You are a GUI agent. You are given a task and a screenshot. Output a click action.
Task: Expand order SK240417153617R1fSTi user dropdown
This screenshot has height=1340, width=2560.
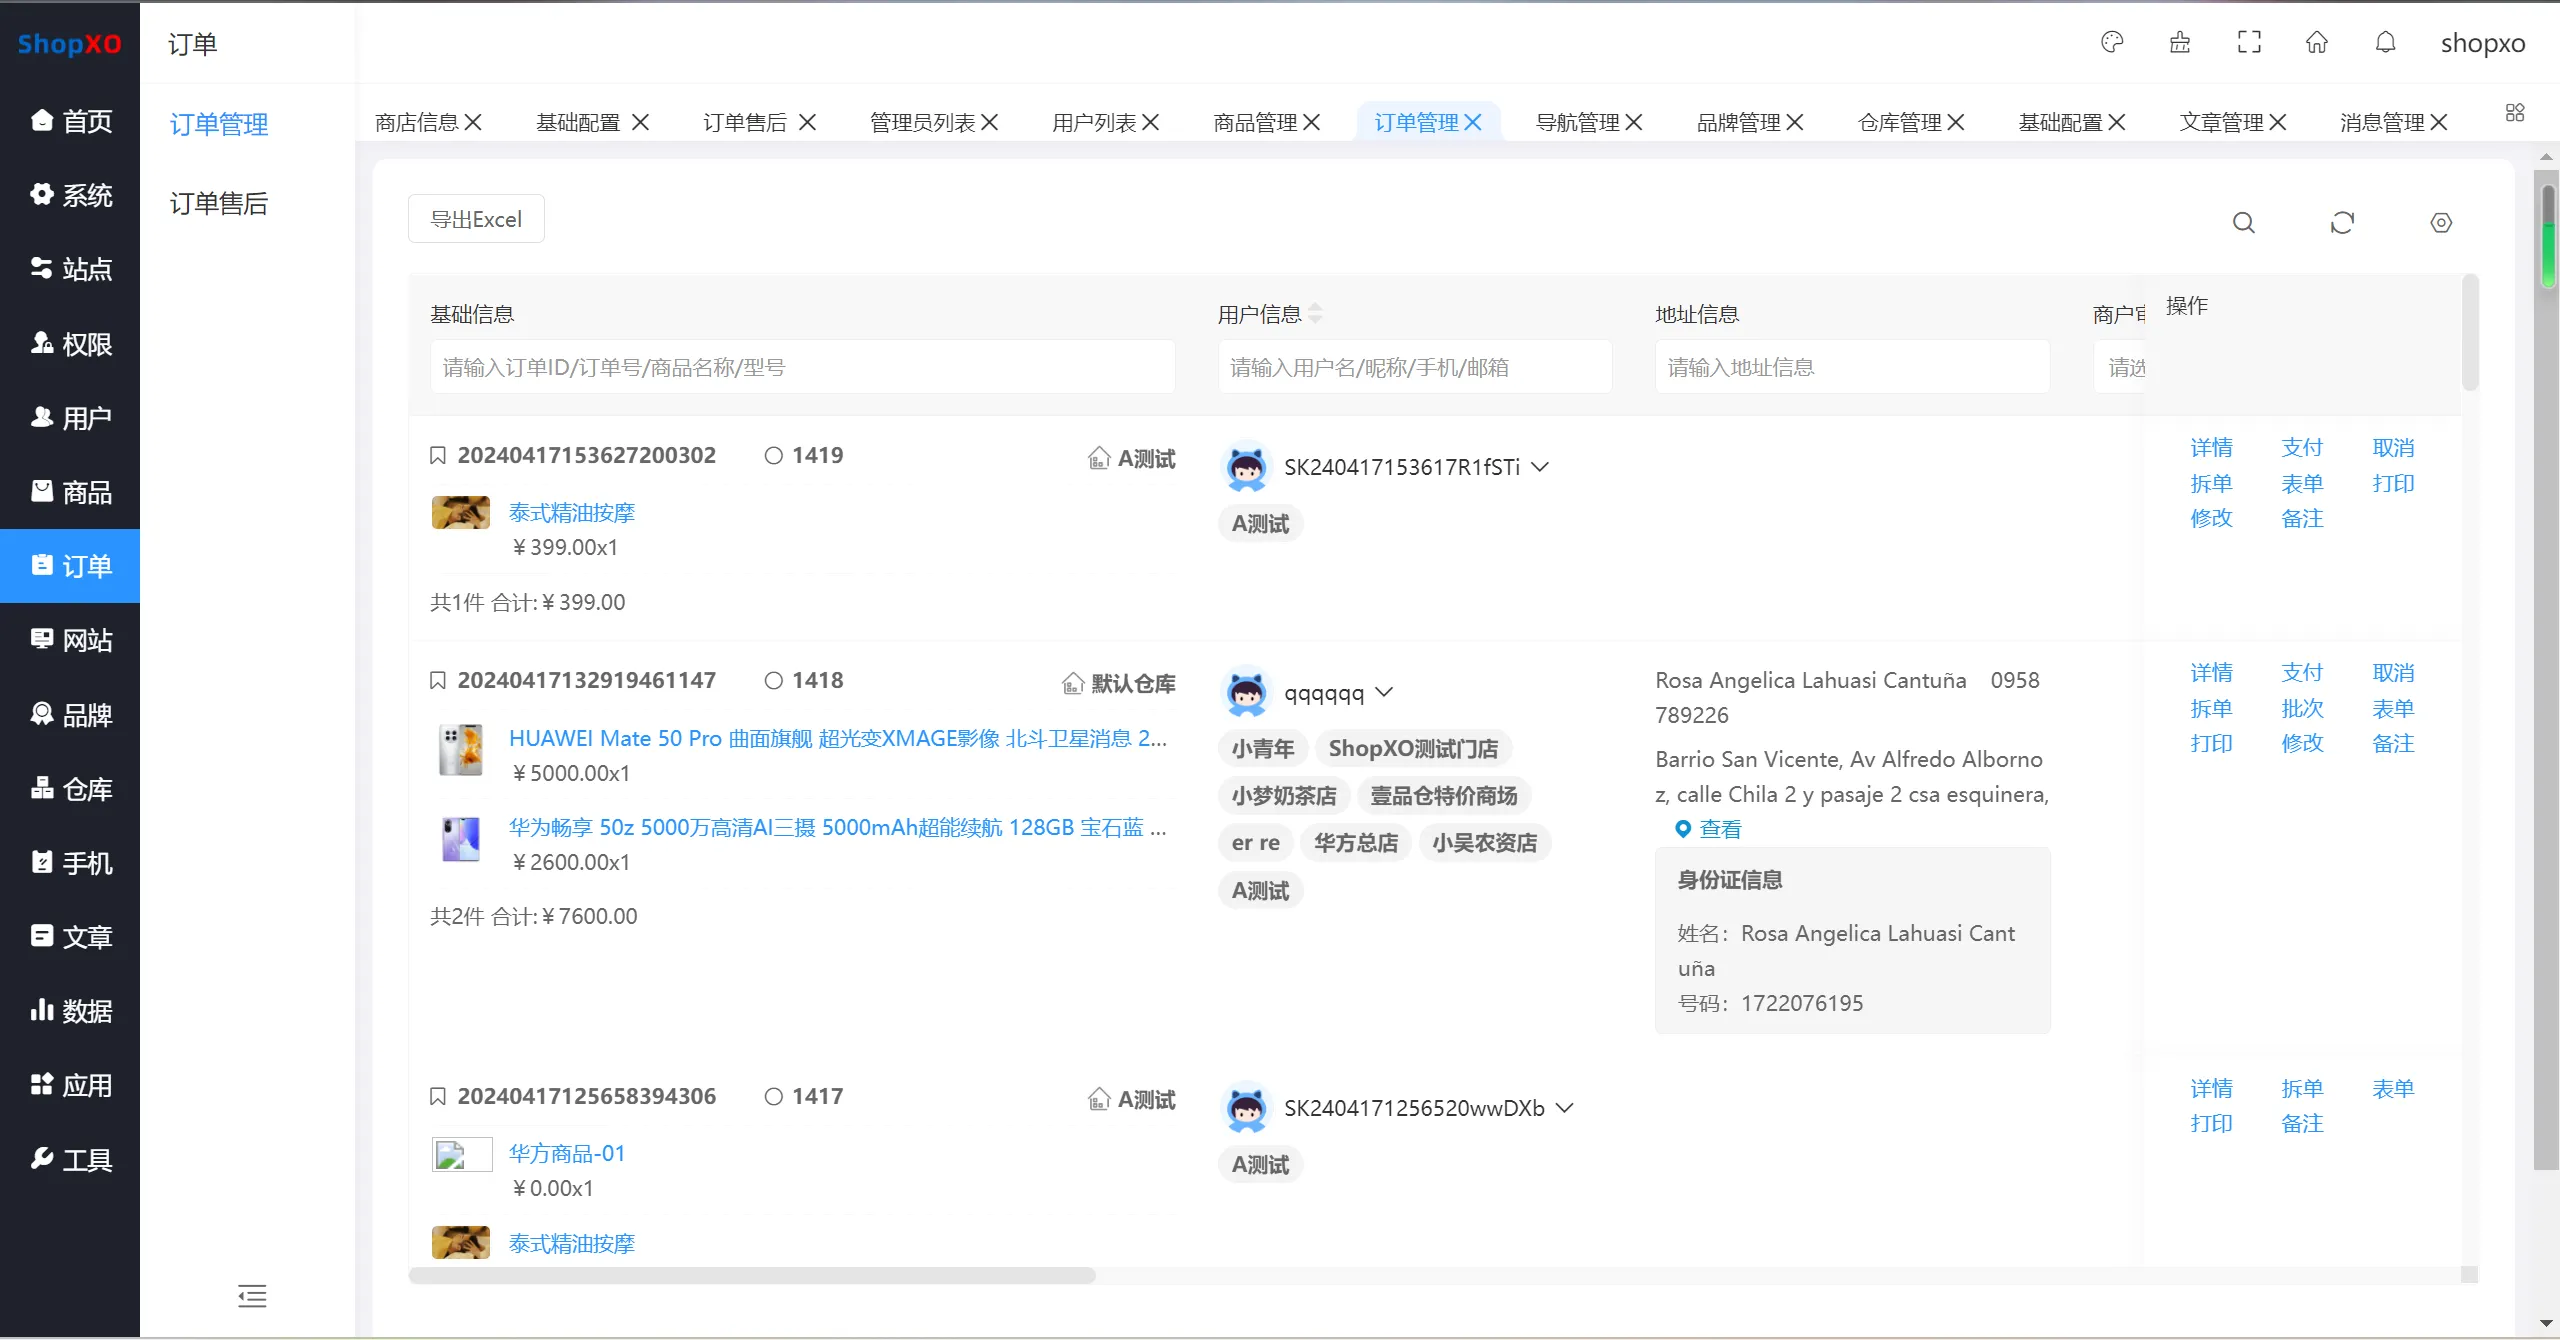[1539, 466]
